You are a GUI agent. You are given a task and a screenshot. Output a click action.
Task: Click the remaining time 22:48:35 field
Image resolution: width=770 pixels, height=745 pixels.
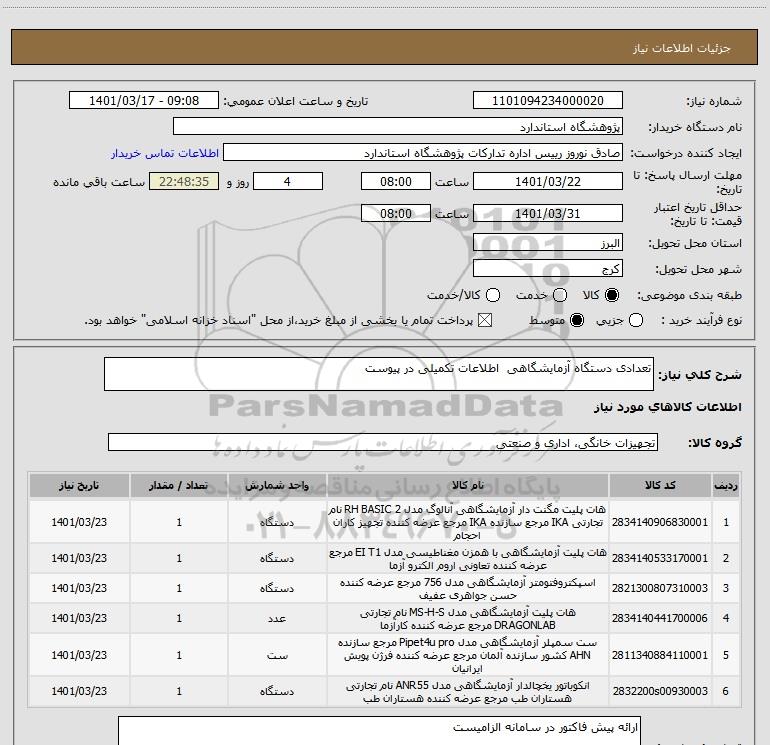(184, 181)
